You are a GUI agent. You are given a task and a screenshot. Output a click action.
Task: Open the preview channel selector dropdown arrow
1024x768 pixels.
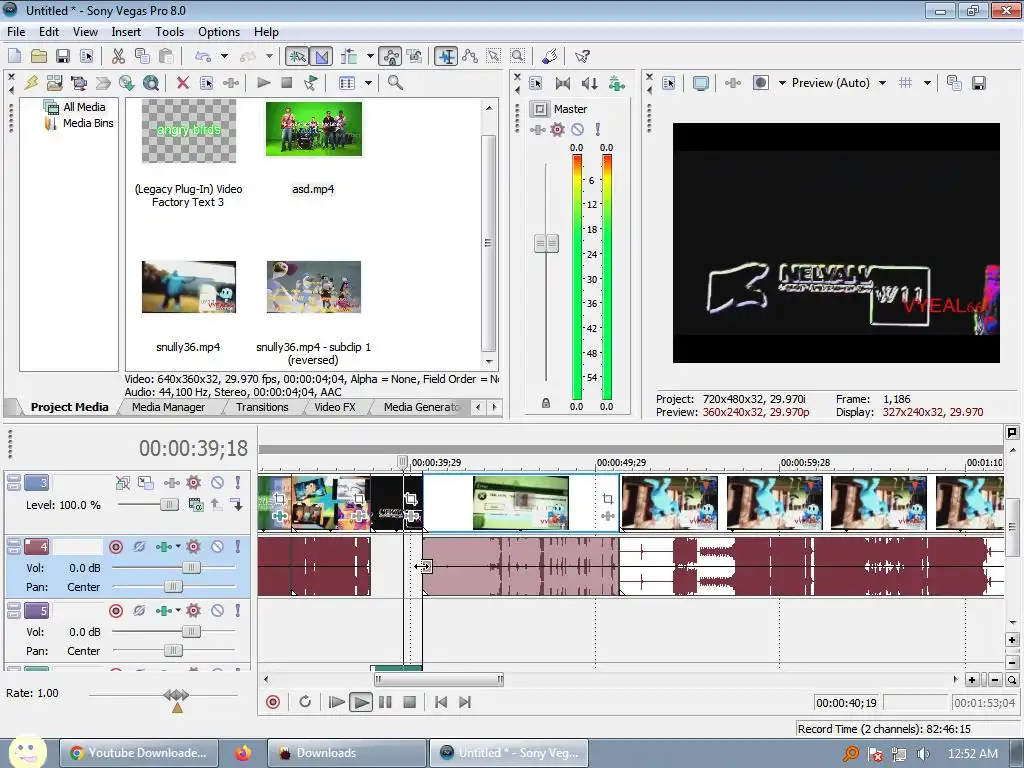[x=782, y=83]
